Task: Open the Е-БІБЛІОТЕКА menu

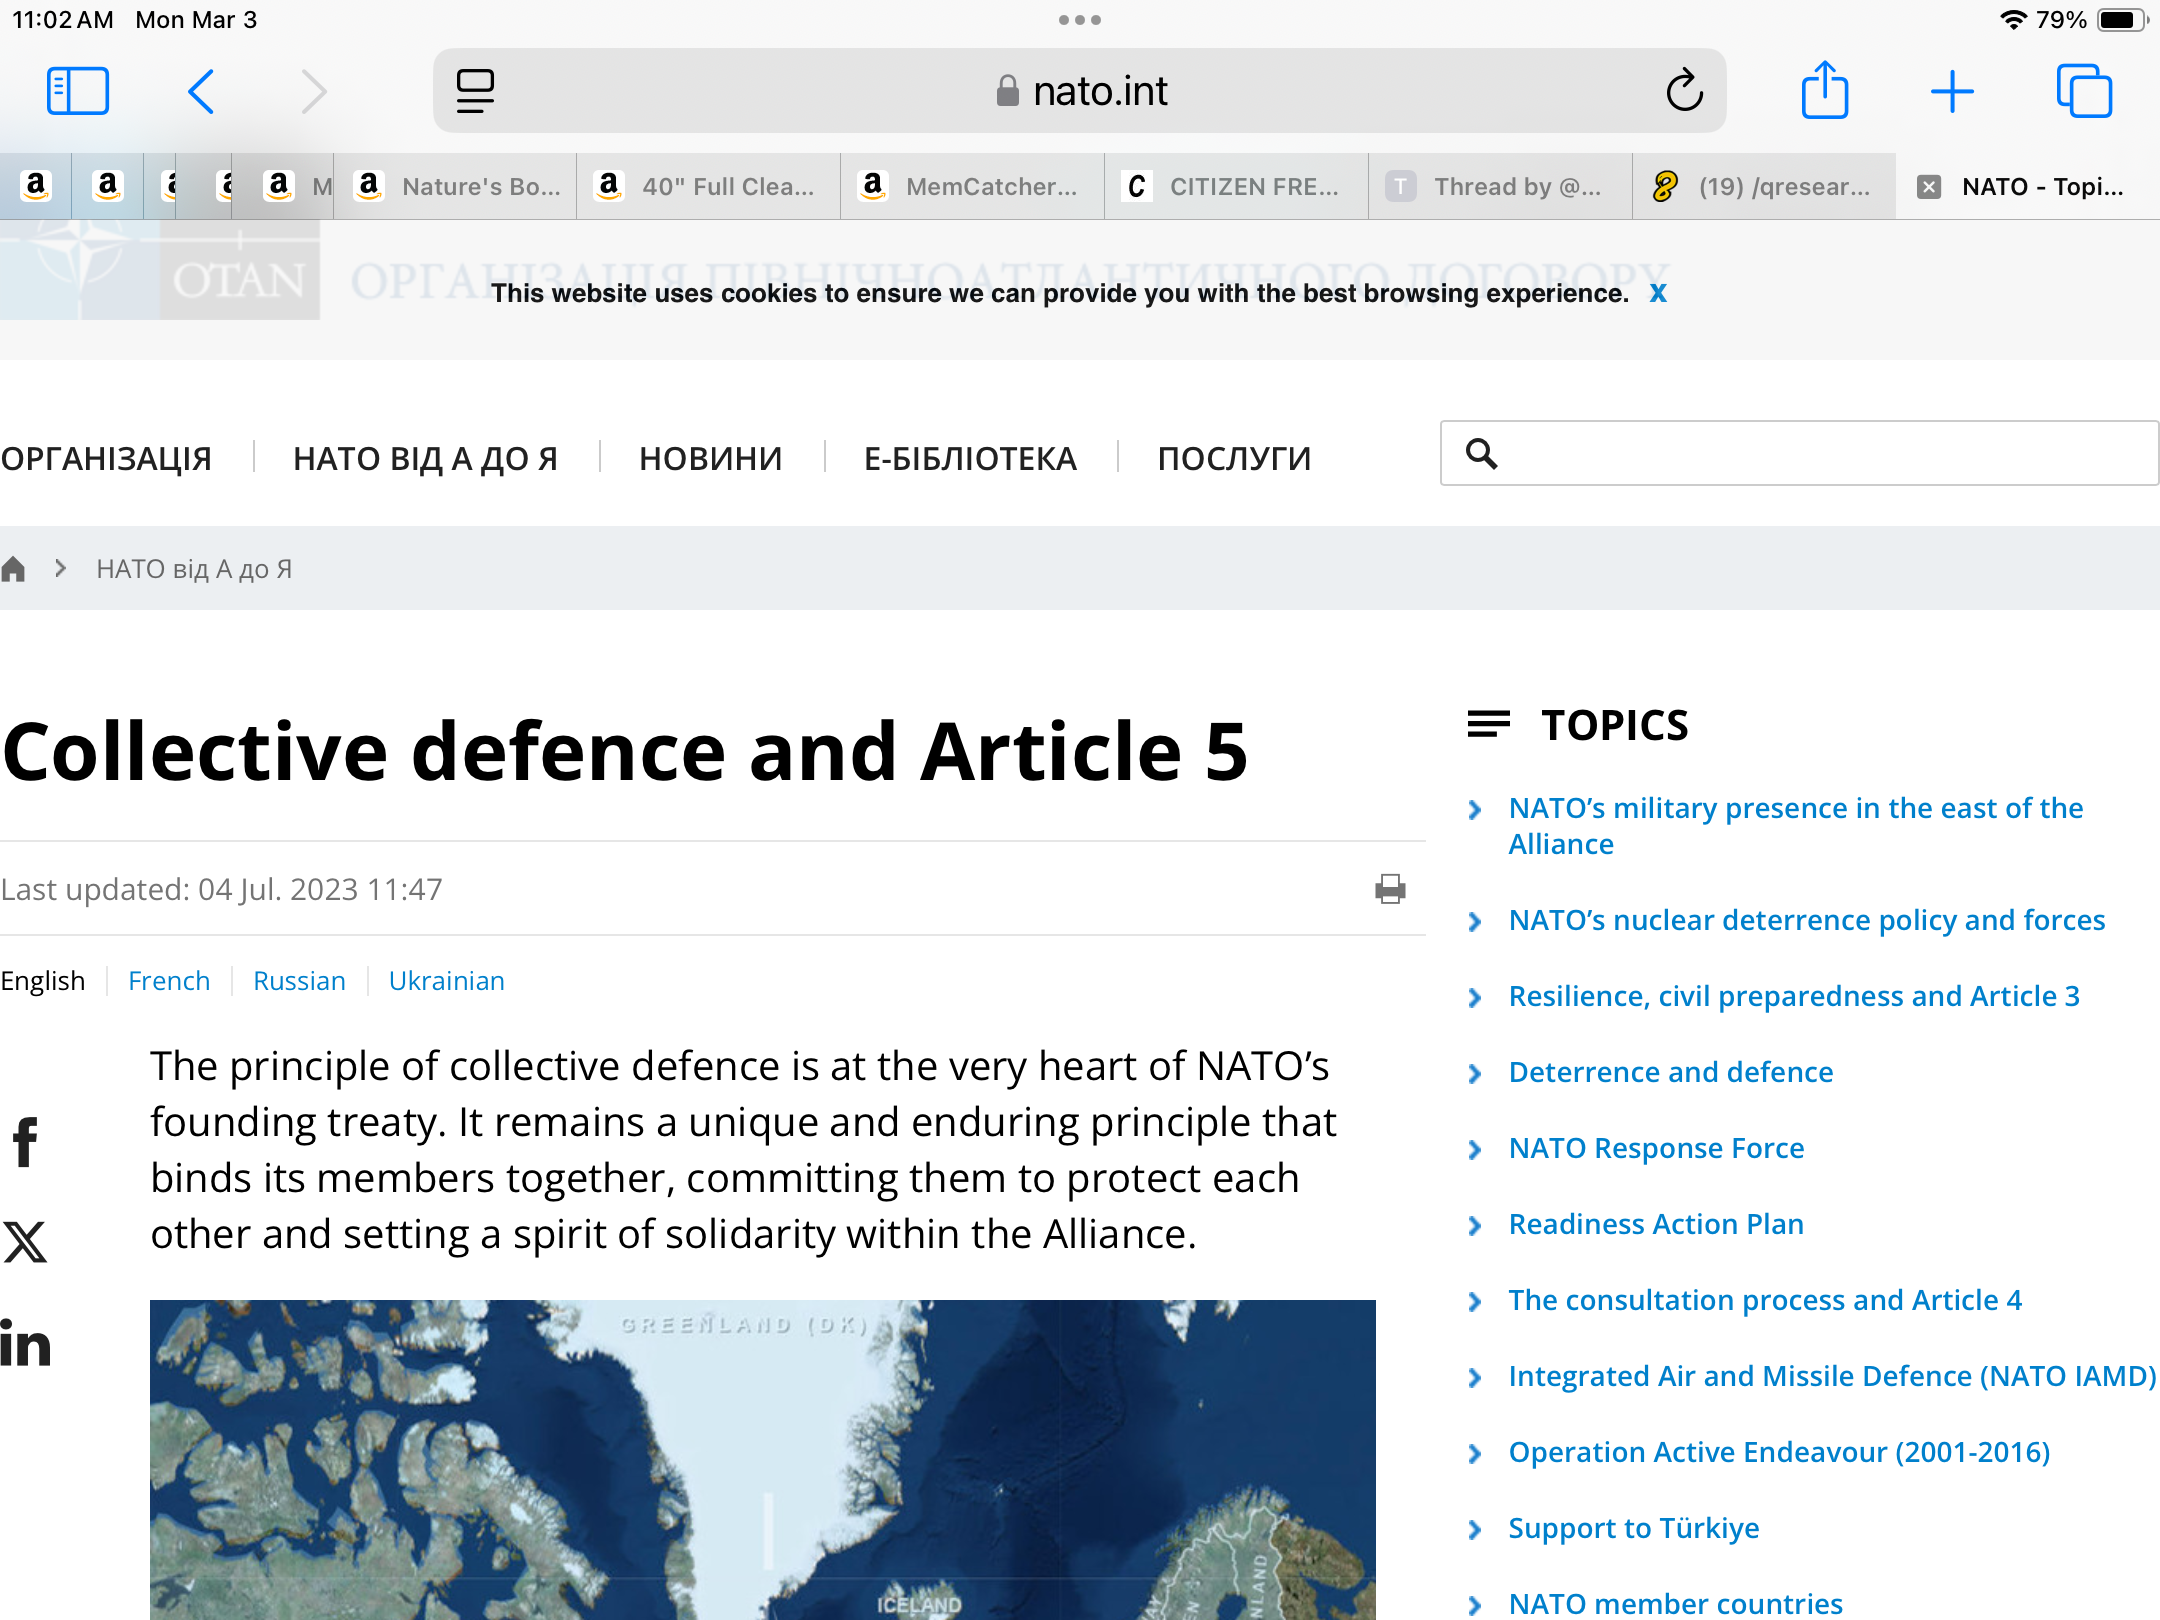Action: coord(970,458)
